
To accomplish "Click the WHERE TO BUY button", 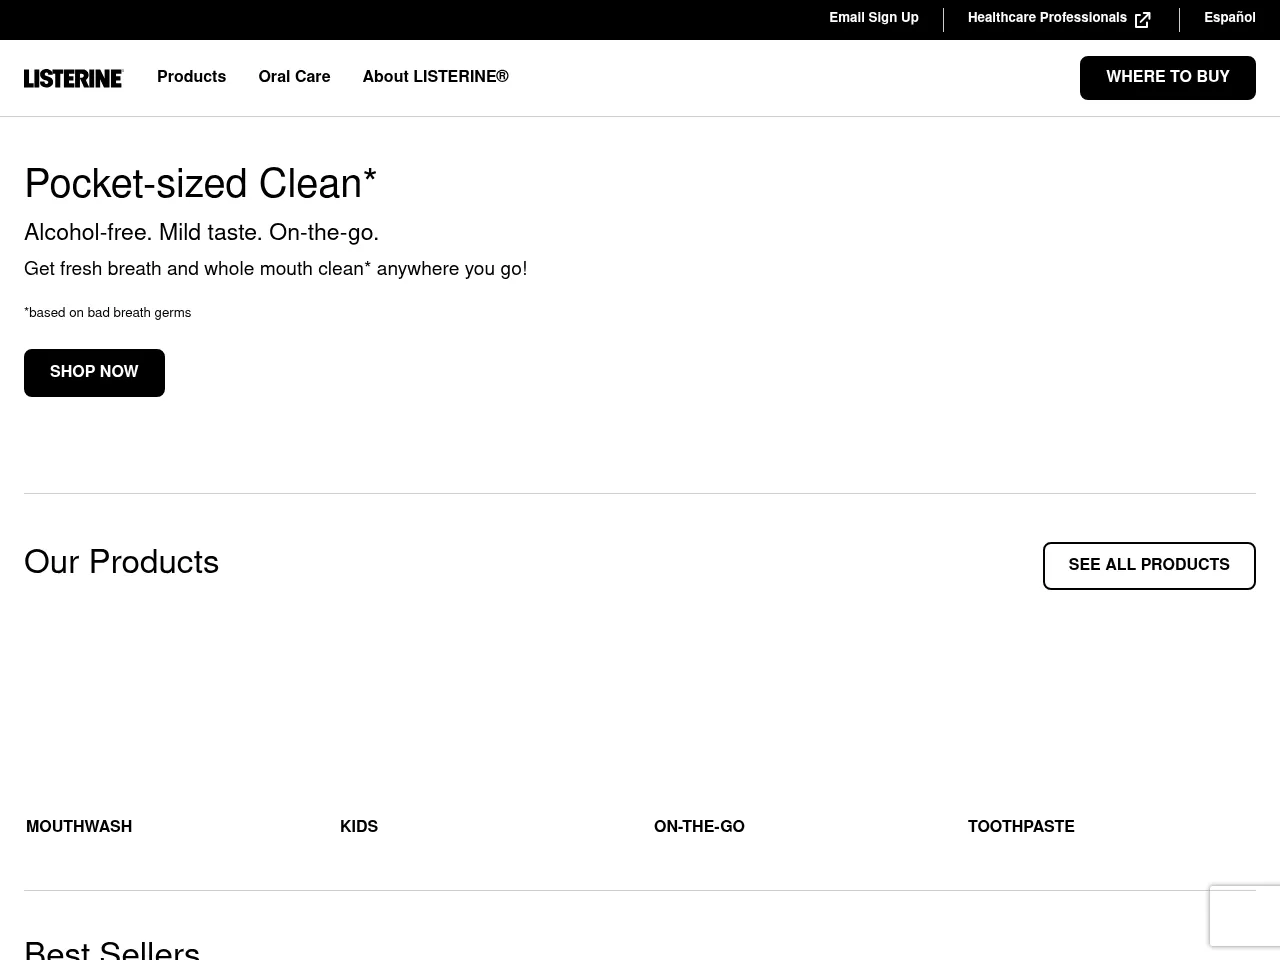I will click(x=1168, y=77).
